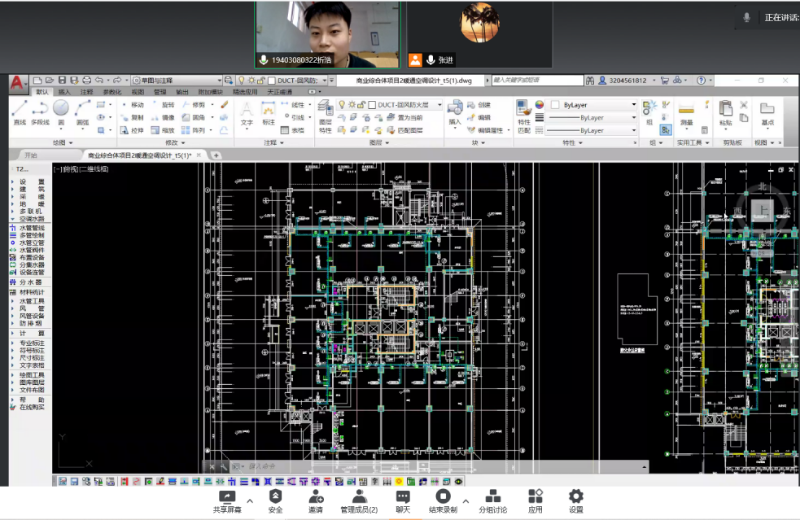Open the Measure (测量) utility
This screenshot has height=520, width=800.
[x=686, y=111]
